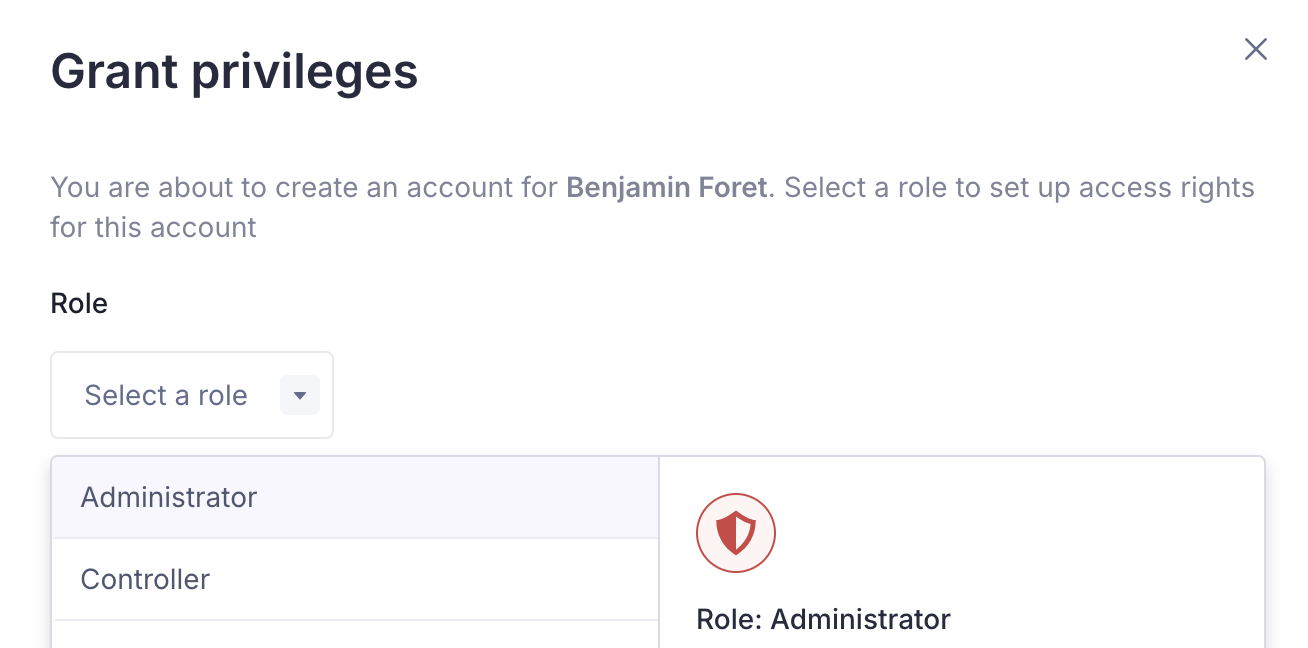Click the 'for this account' text line
The image size is (1308, 648).
(x=153, y=227)
